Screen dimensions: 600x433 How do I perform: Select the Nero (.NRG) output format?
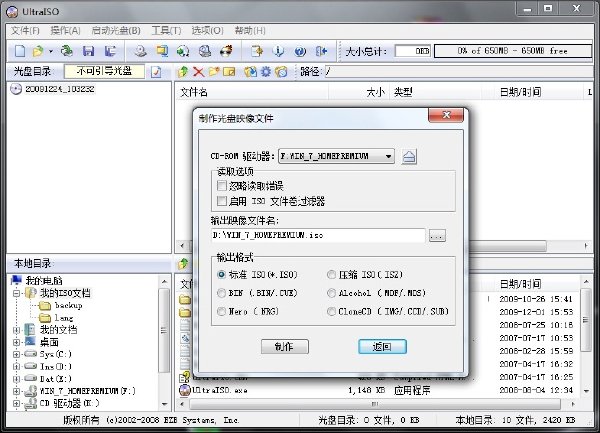(222, 311)
